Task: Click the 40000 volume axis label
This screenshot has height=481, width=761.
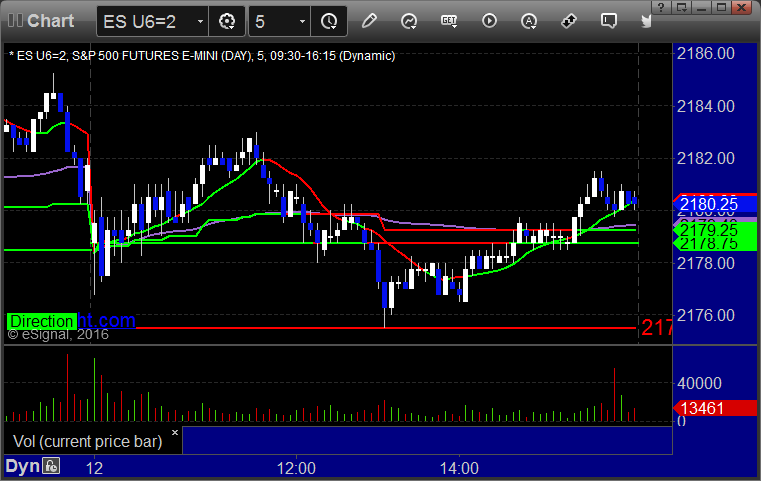Action: click(699, 383)
